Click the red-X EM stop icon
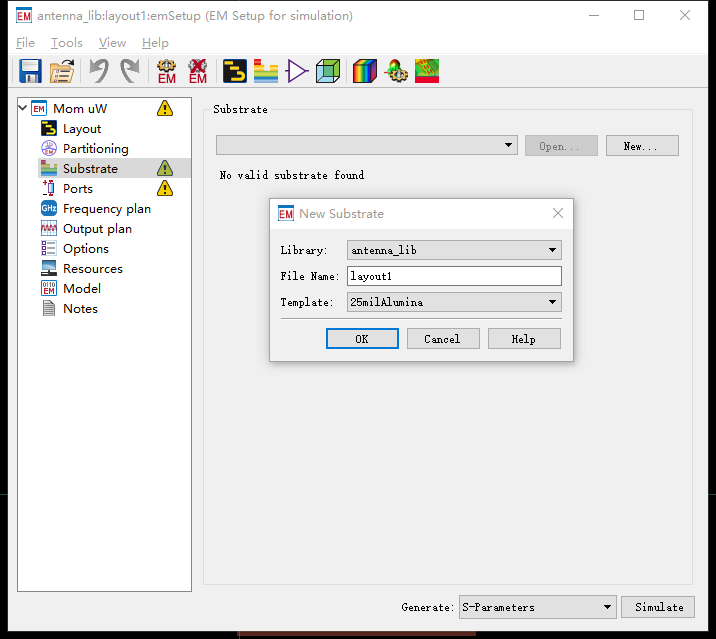Image resolution: width=716 pixels, height=639 pixels. coord(198,71)
